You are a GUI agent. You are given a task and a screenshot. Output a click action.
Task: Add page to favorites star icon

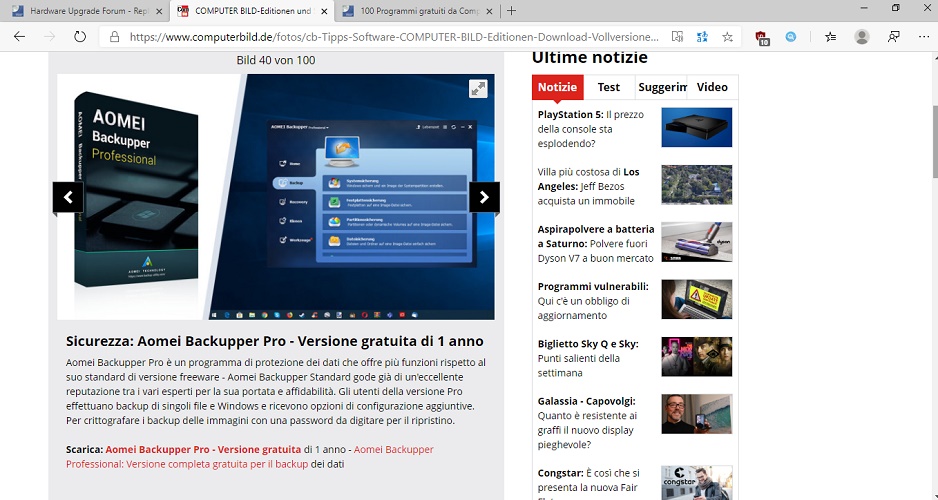click(x=727, y=36)
